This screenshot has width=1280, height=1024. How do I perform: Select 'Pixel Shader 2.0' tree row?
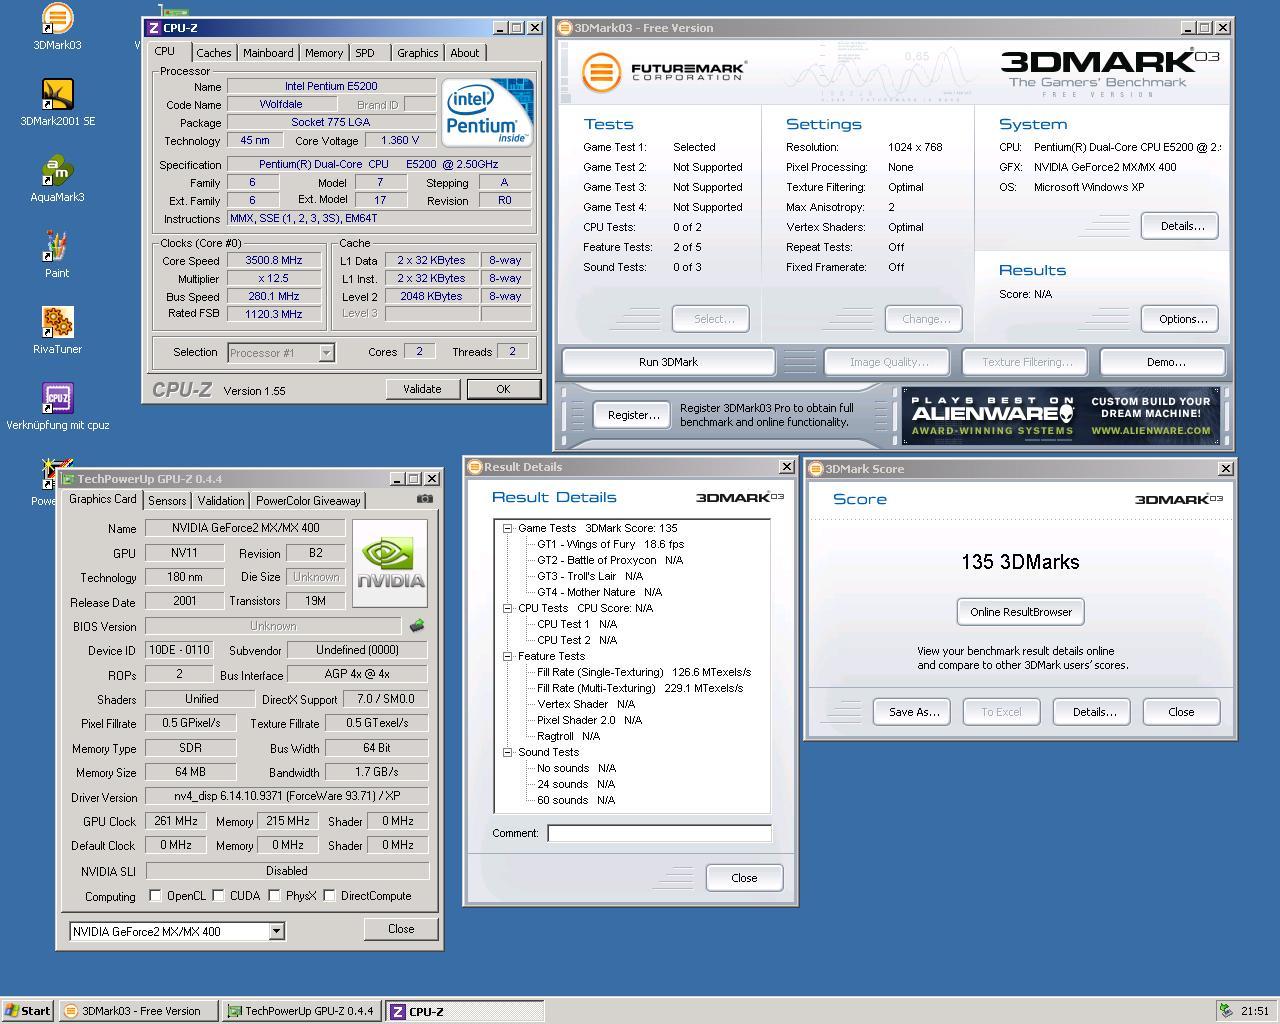point(589,720)
